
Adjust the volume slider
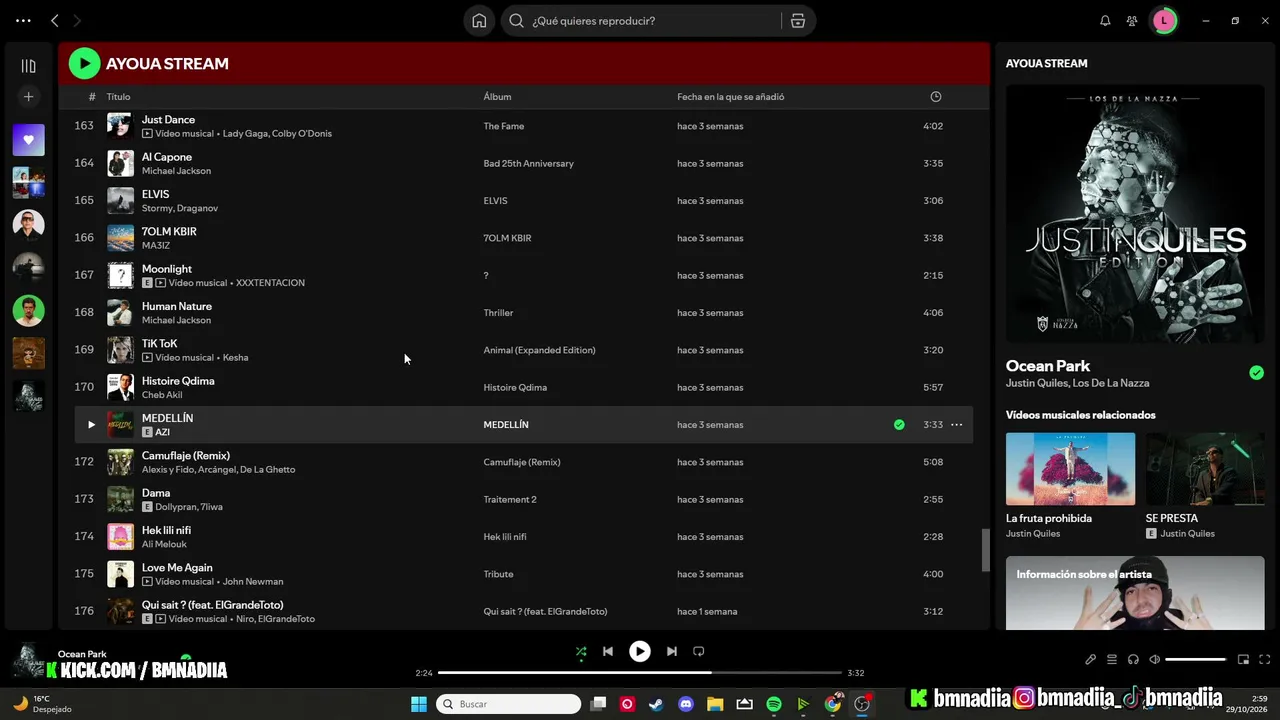coord(1195,660)
